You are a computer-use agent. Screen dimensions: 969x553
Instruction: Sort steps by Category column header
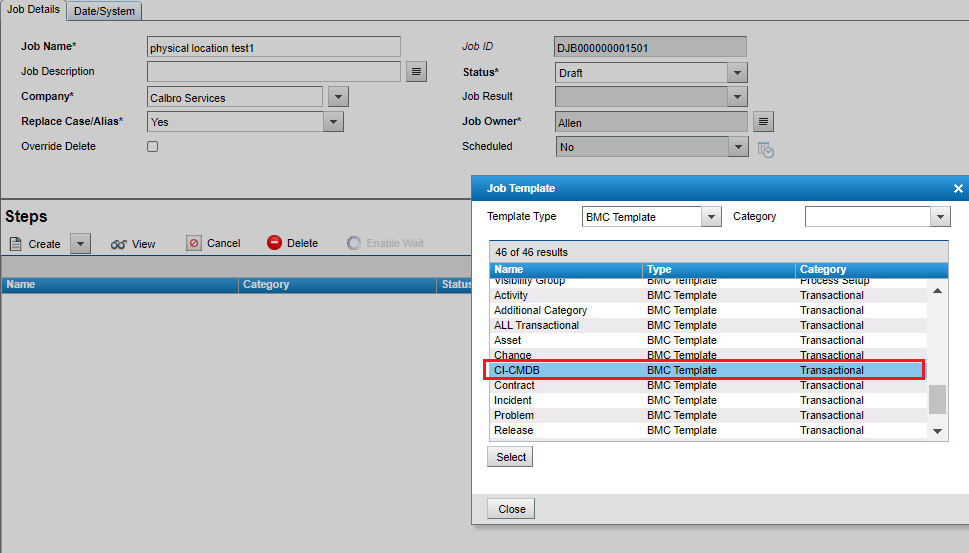(337, 285)
